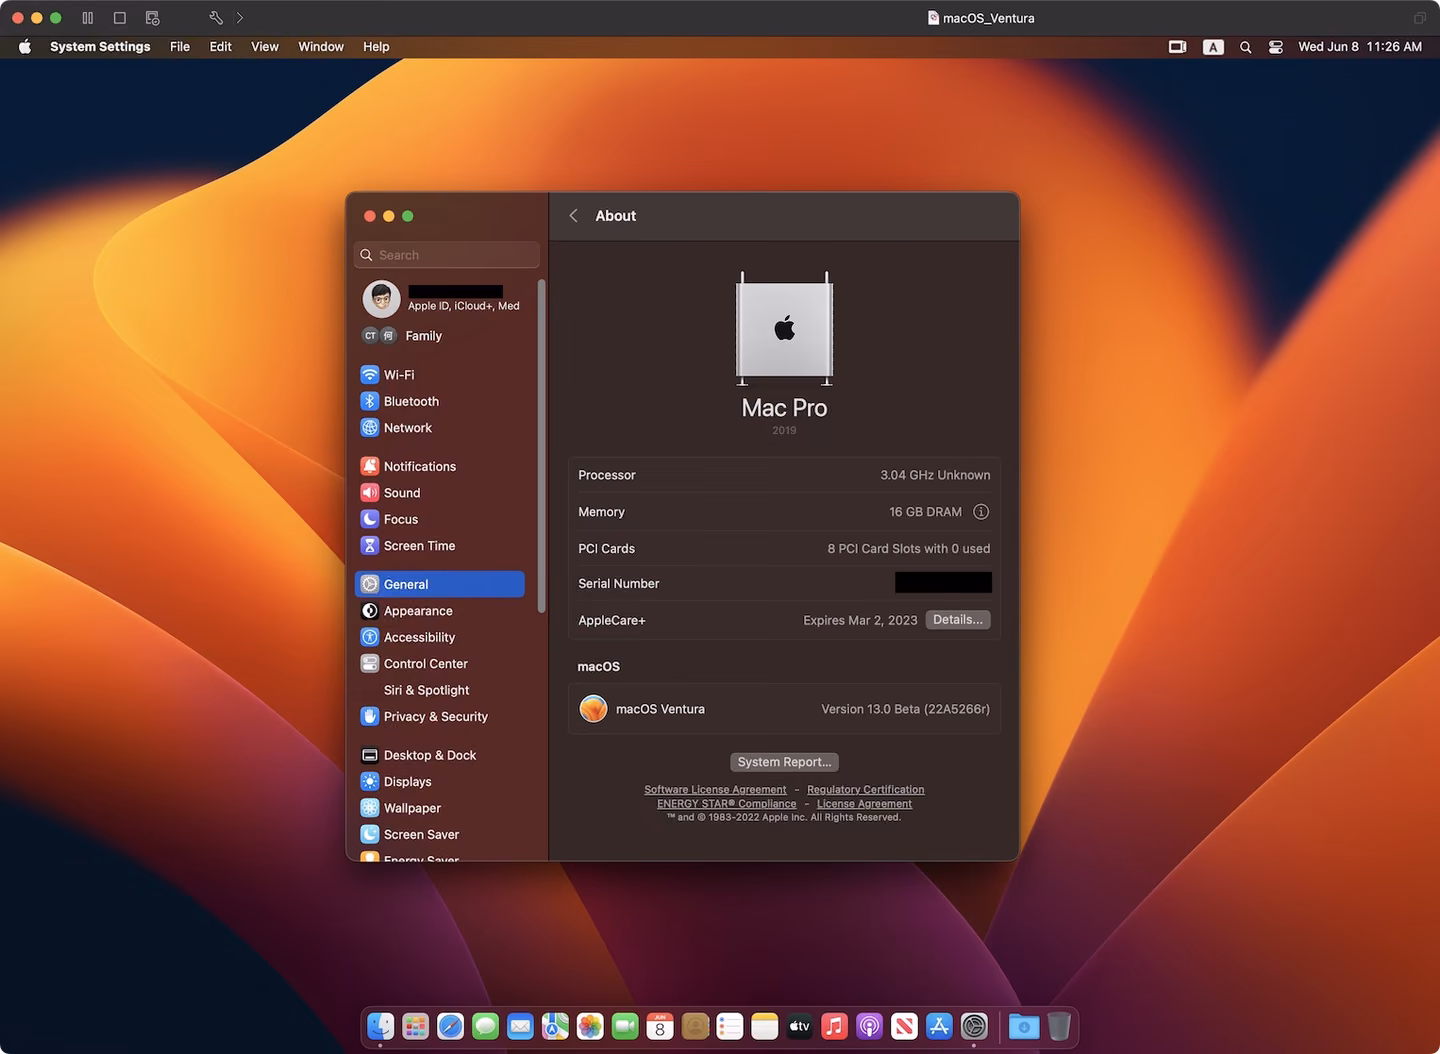The image size is (1440, 1054).
Task: Select Sound in the sidebar
Action: pyautogui.click(x=440, y=493)
